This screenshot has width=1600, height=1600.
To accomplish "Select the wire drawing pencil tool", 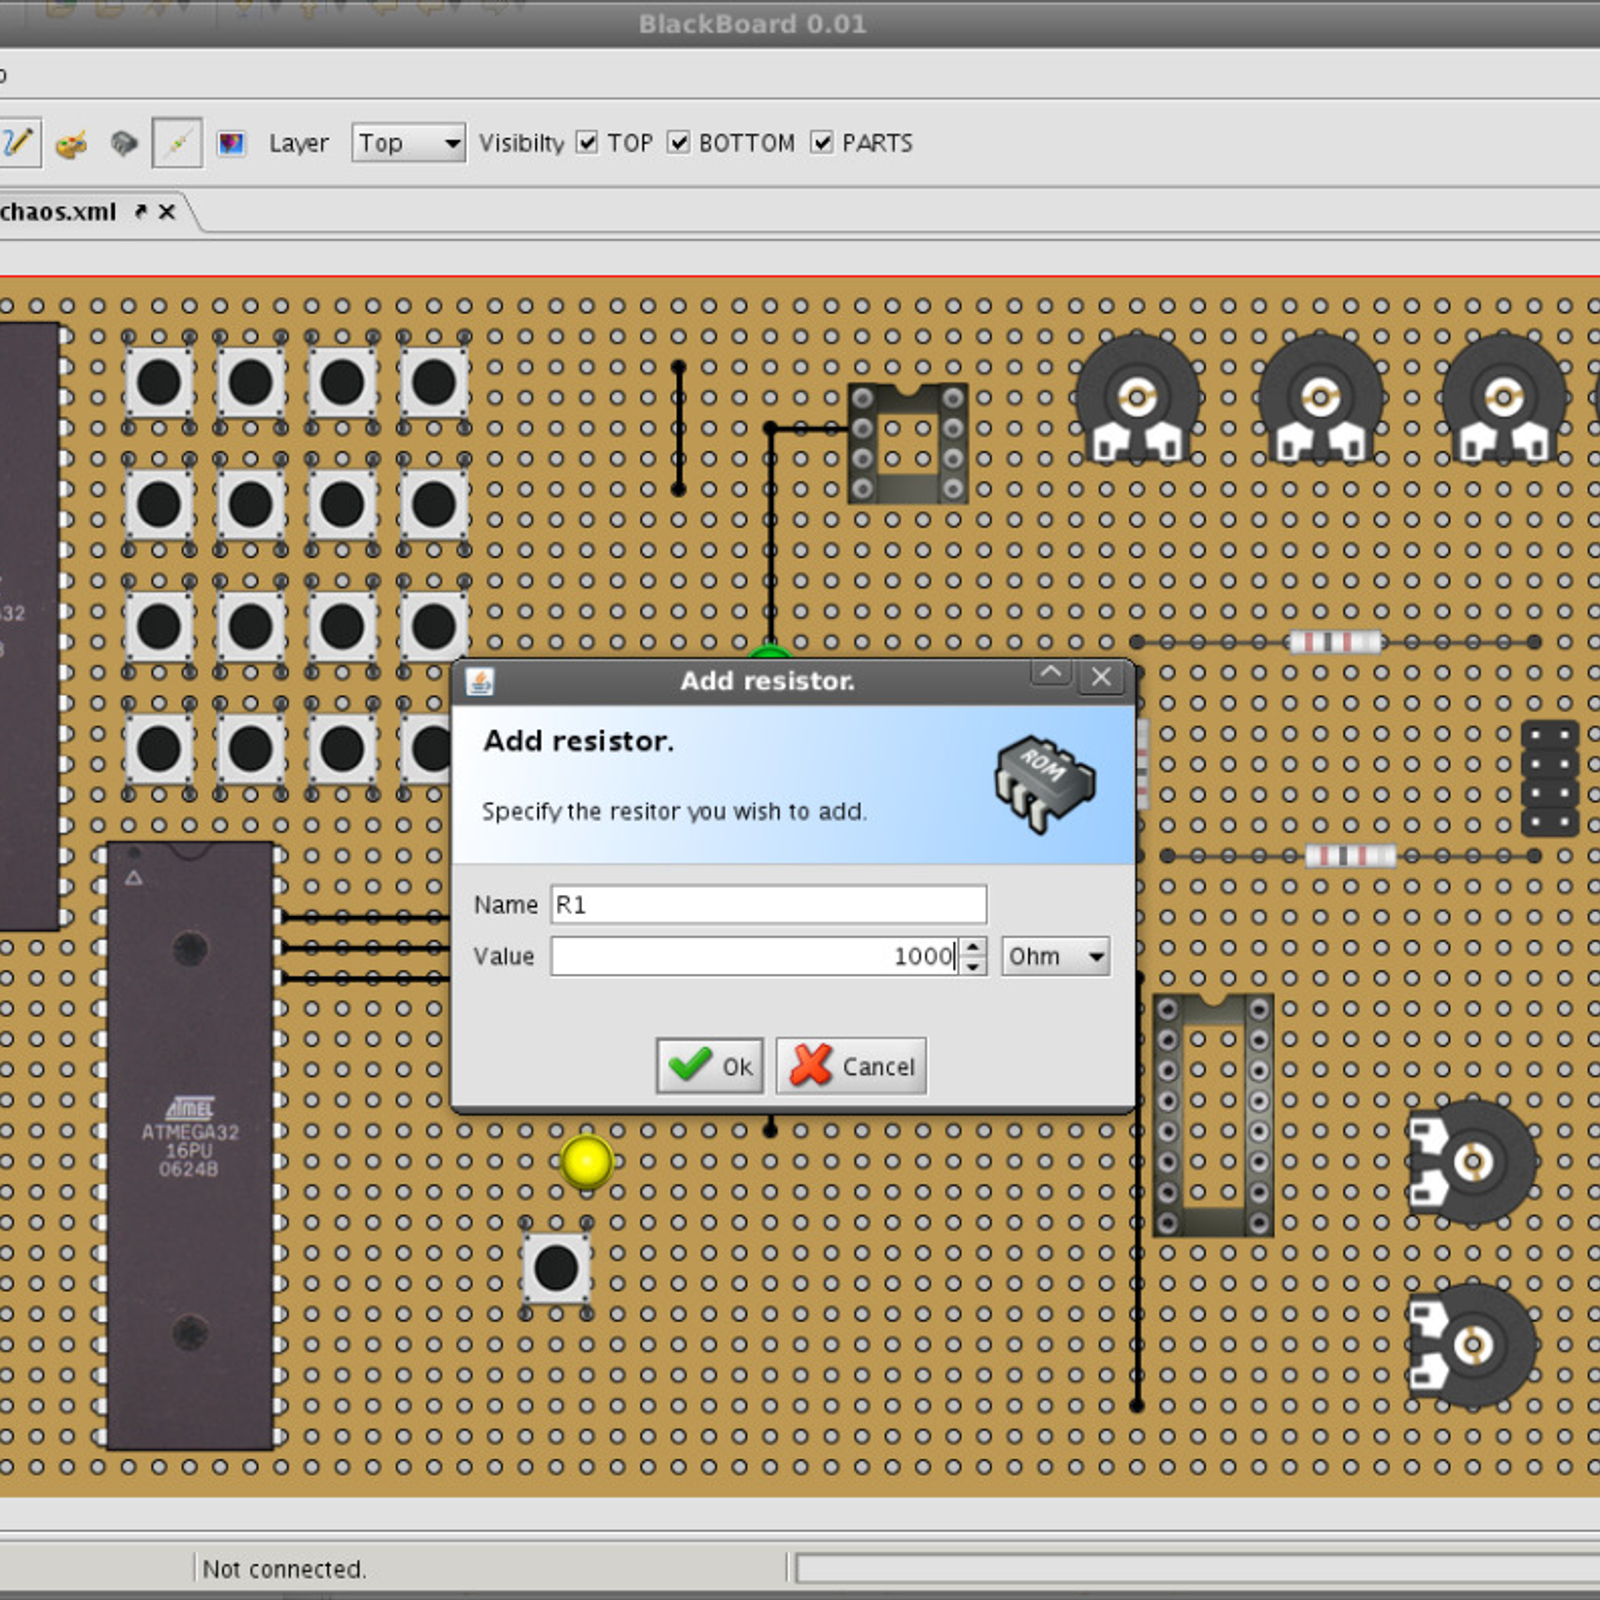I will tap(17, 143).
